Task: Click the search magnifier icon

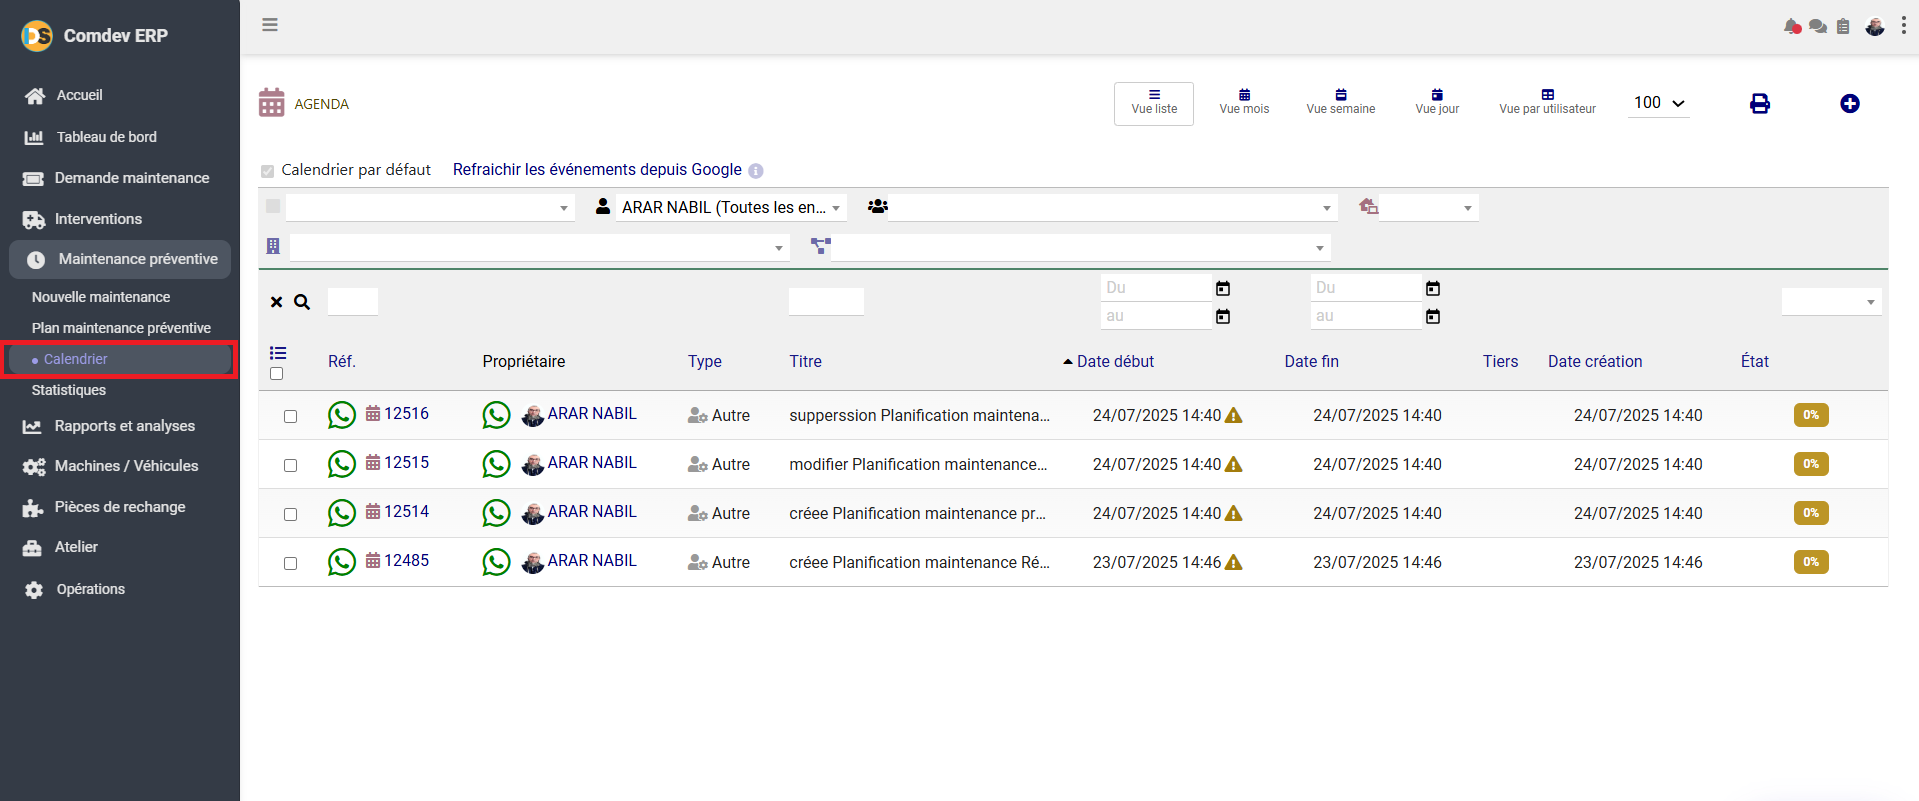Action: 302,302
